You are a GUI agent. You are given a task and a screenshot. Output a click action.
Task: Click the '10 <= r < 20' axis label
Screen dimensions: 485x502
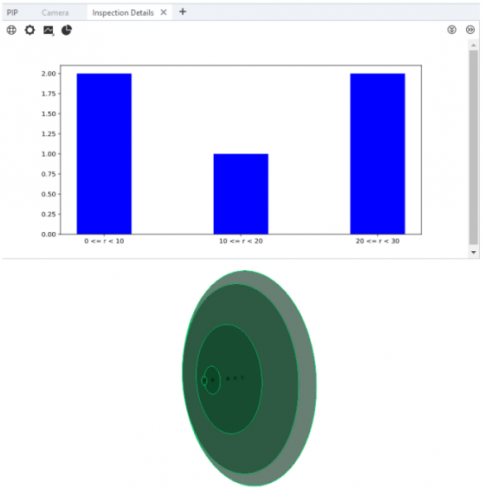241,241
